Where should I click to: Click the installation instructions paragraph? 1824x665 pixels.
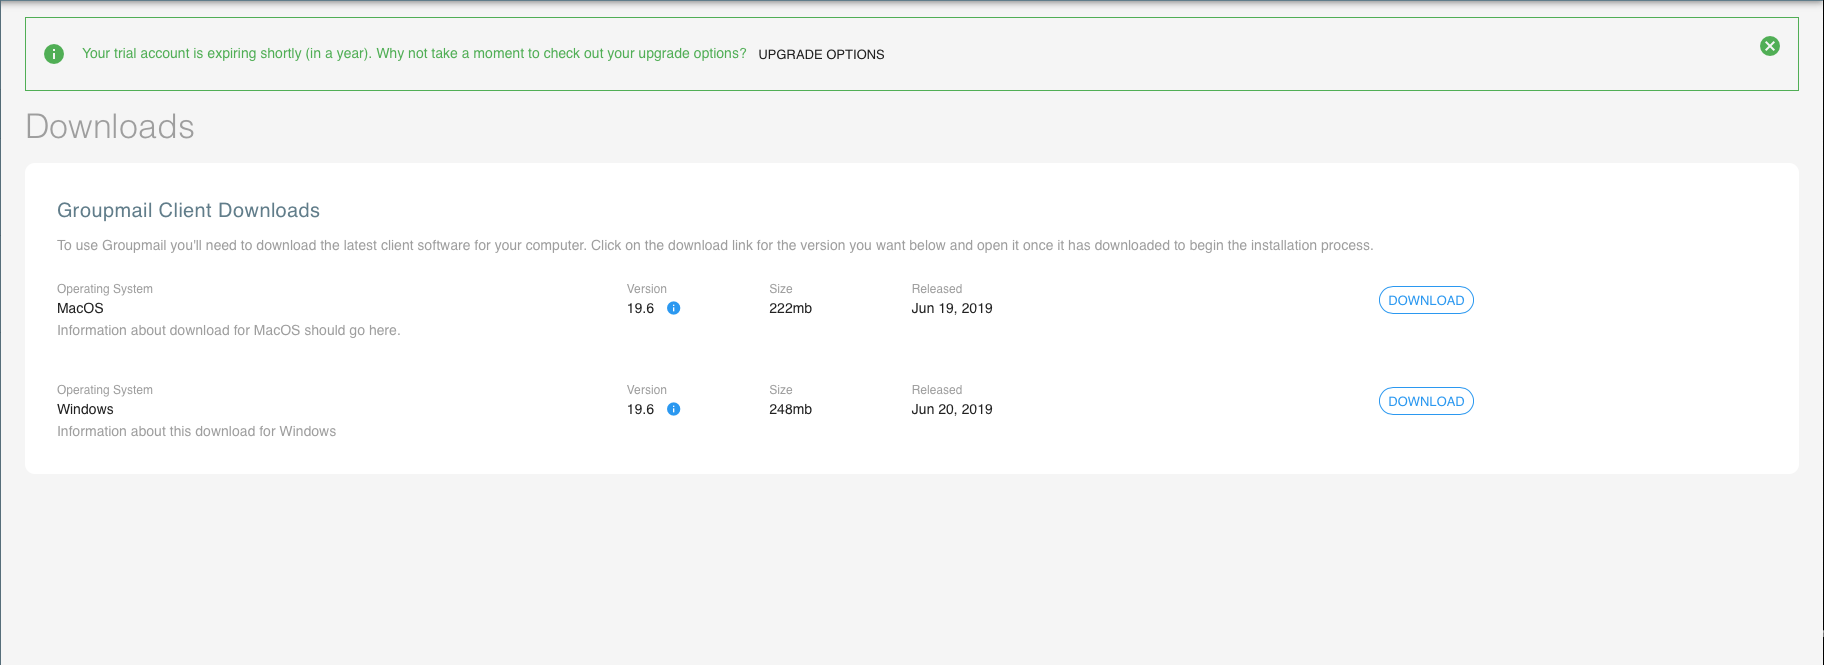pyautogui.click(x=715, y=245)
